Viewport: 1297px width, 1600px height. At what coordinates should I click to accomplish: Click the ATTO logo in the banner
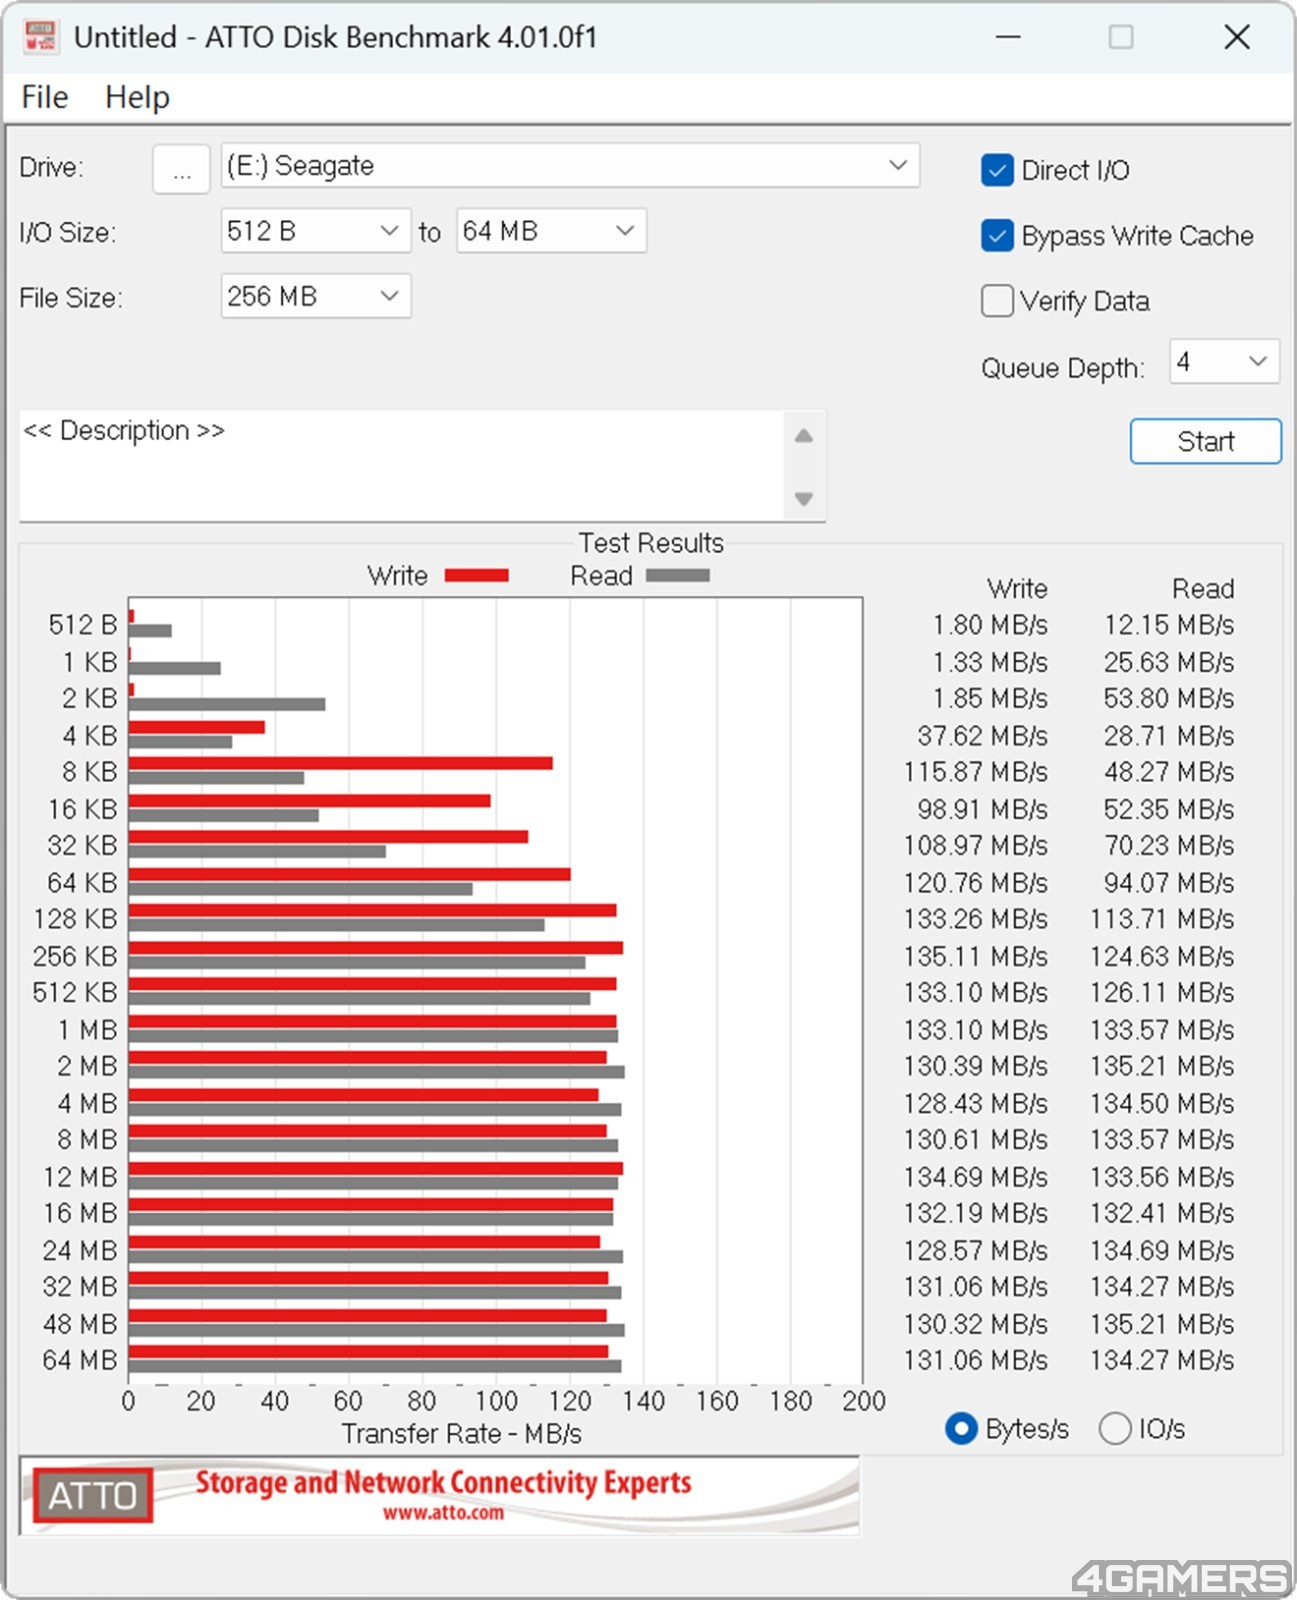93,1495
